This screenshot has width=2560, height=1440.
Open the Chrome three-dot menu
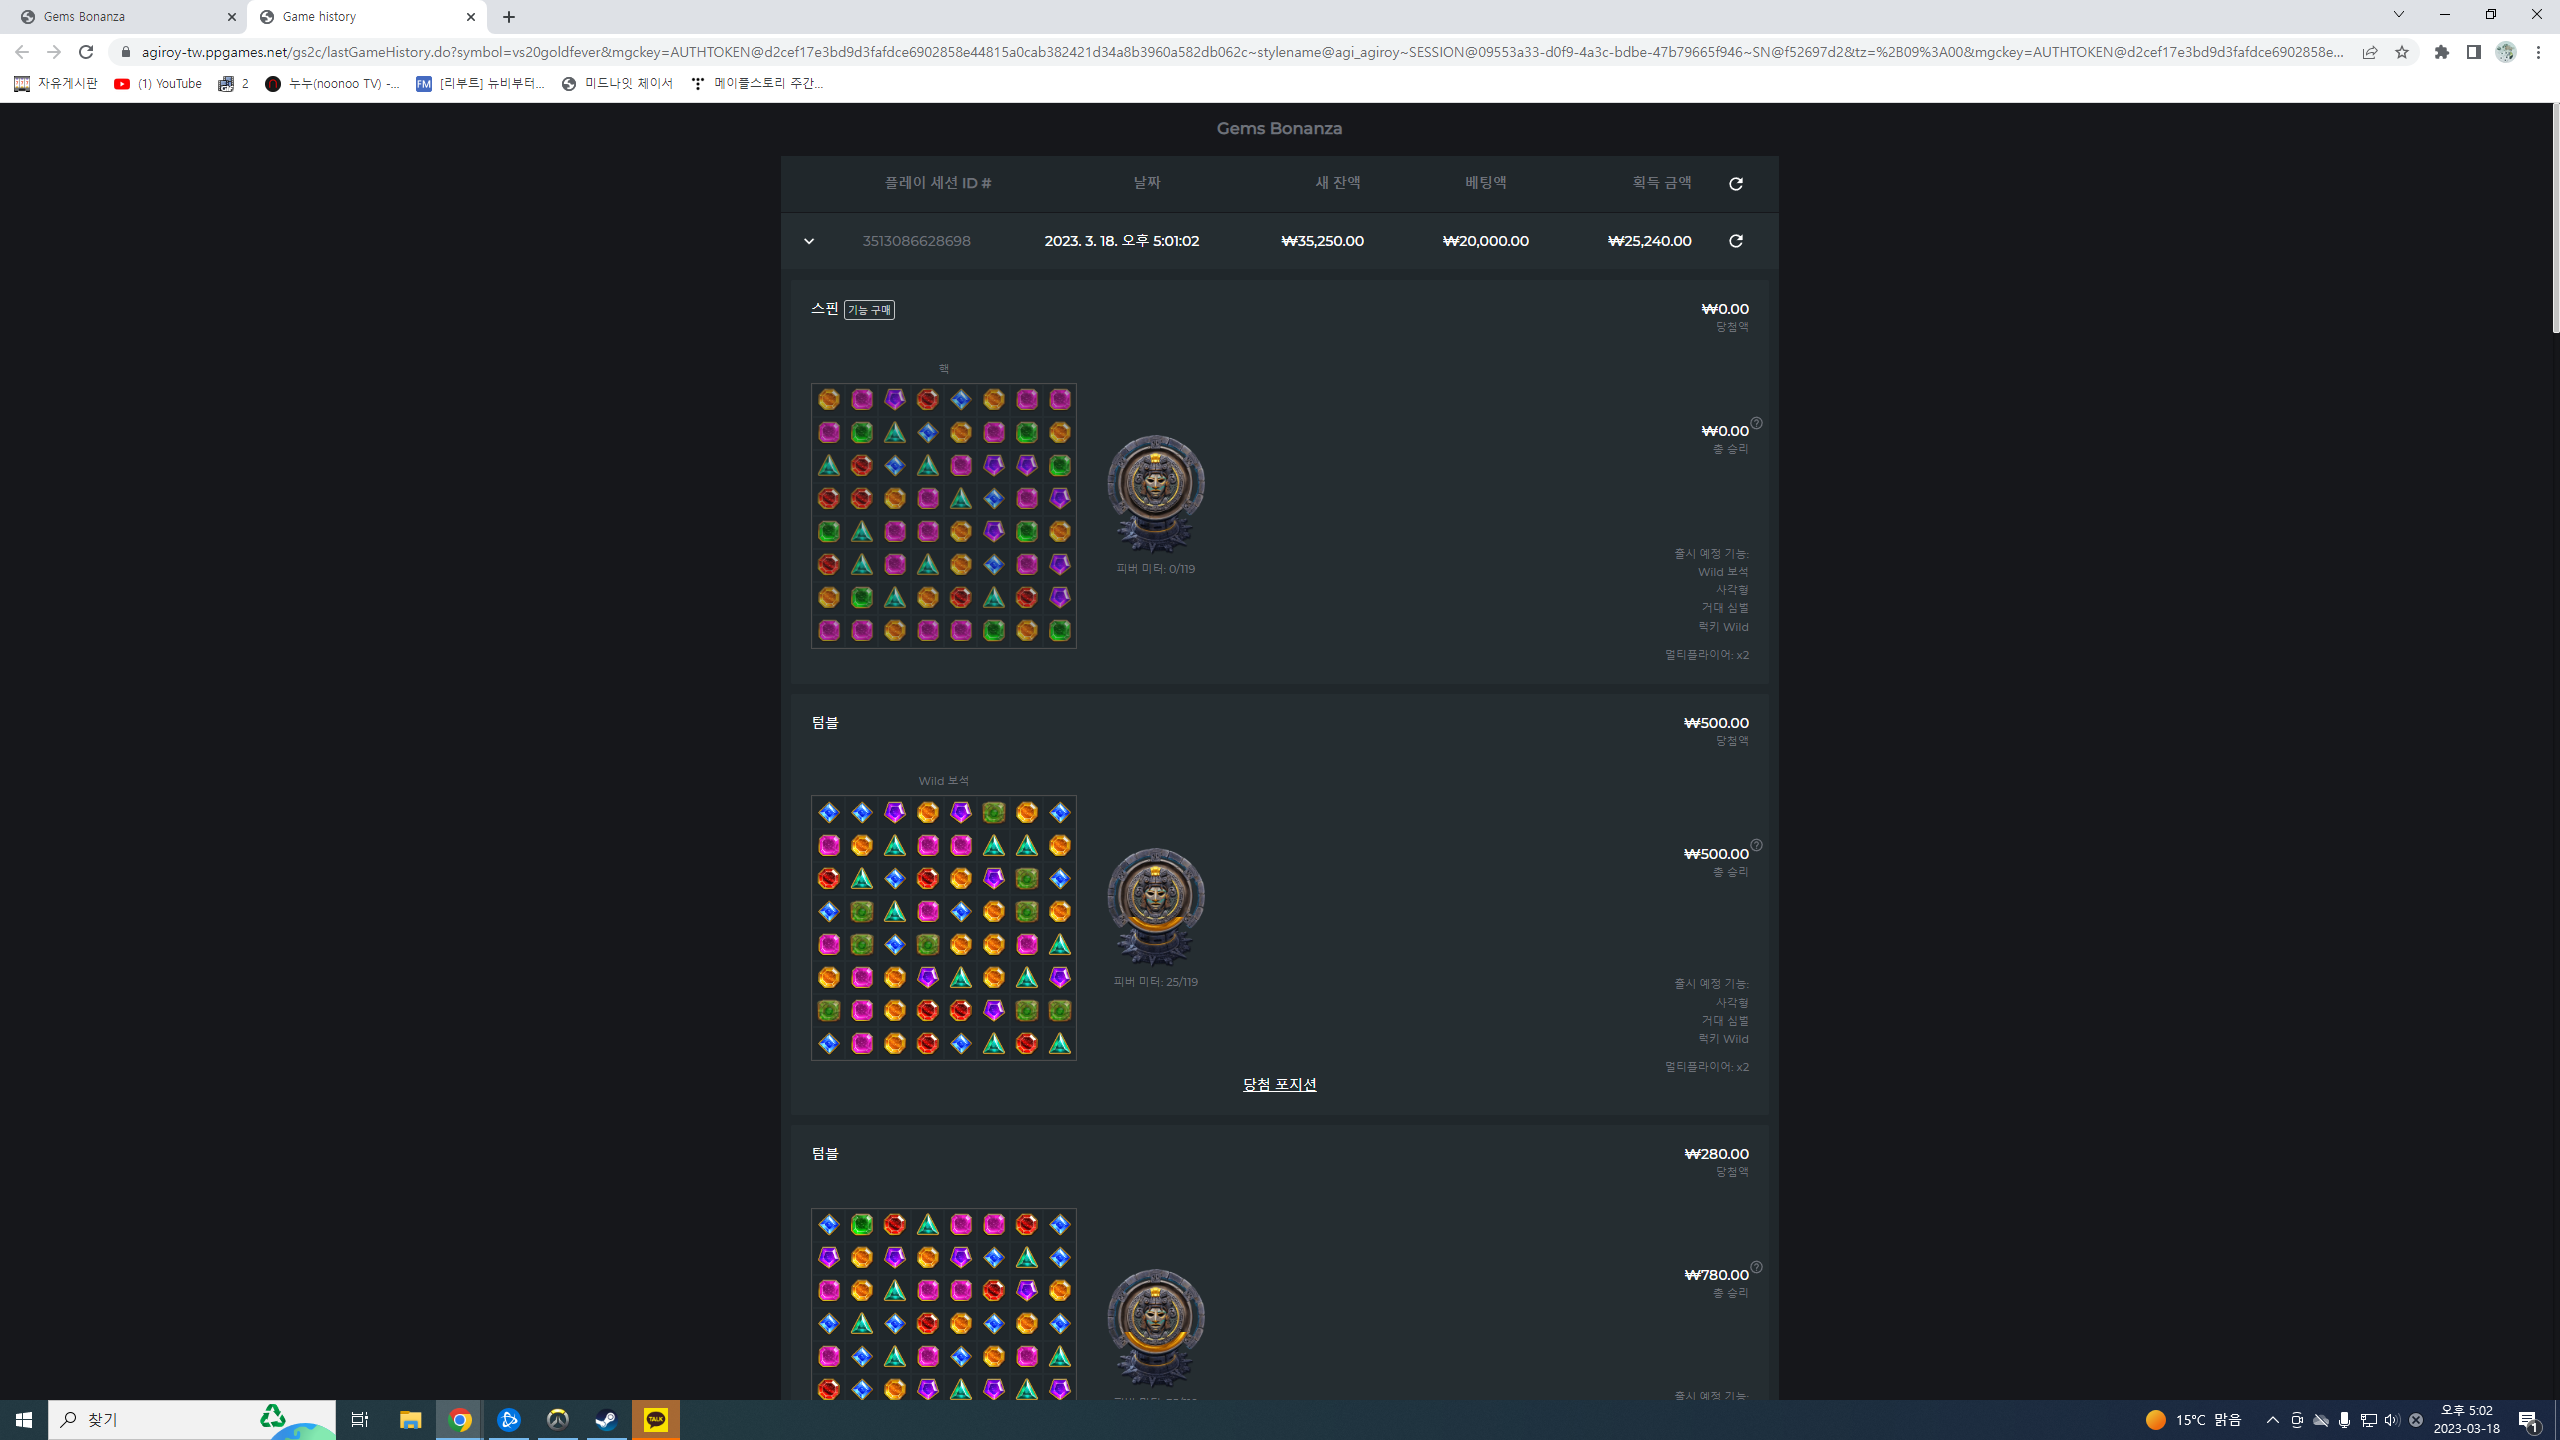pos(2538,52)
